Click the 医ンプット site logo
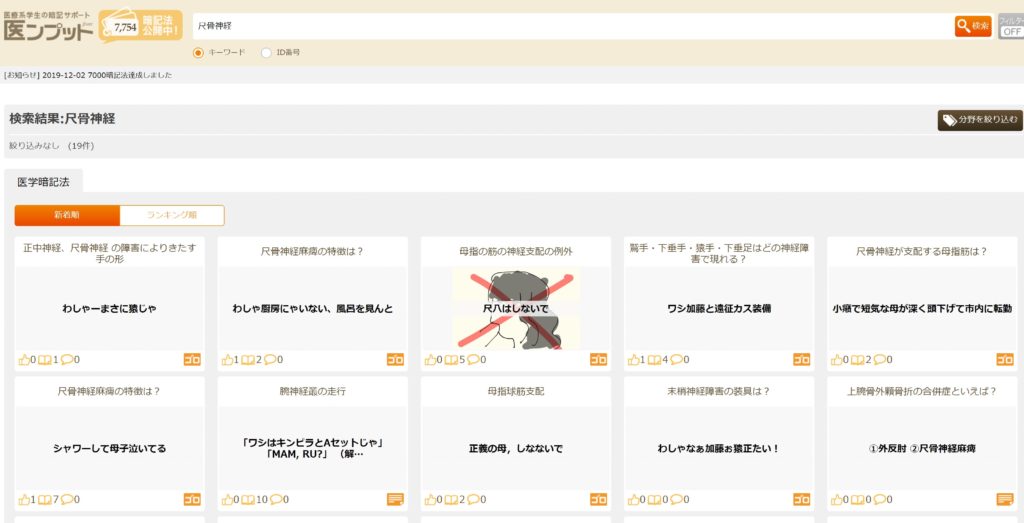 (x=48, y=27)
